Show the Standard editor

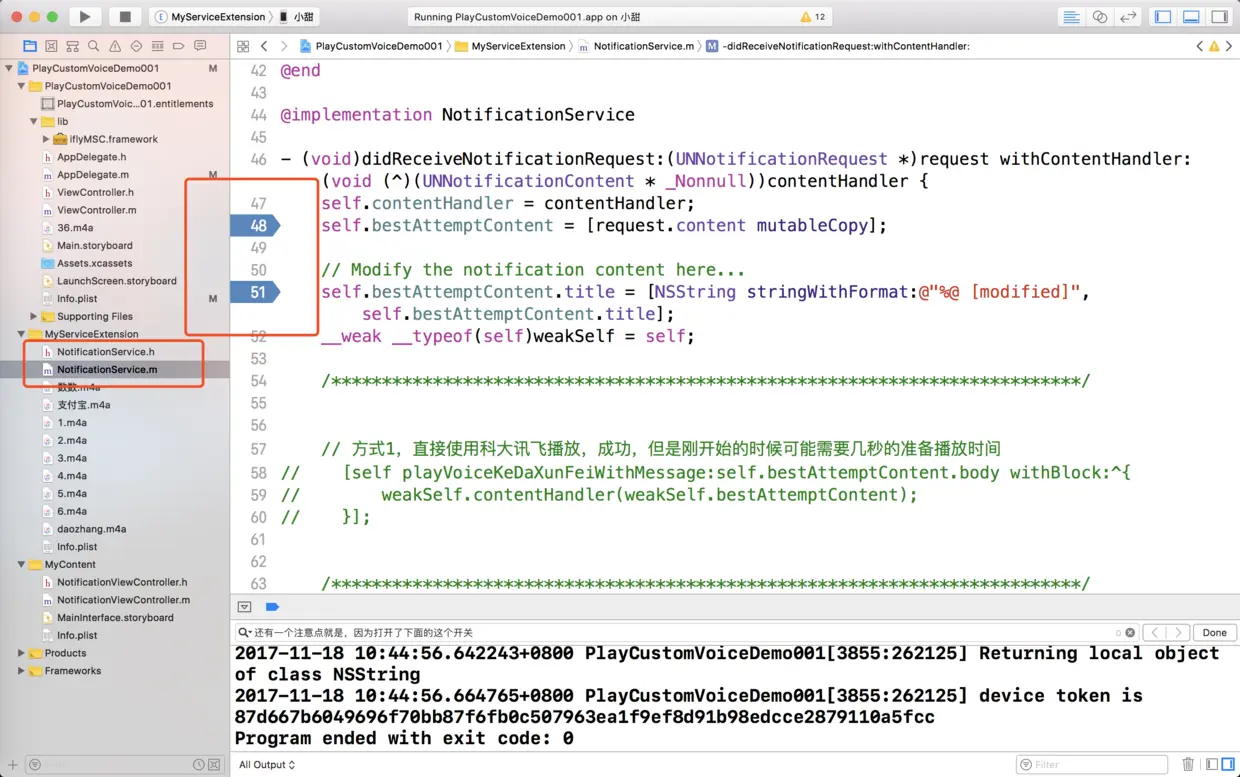tap(1071, 17)
